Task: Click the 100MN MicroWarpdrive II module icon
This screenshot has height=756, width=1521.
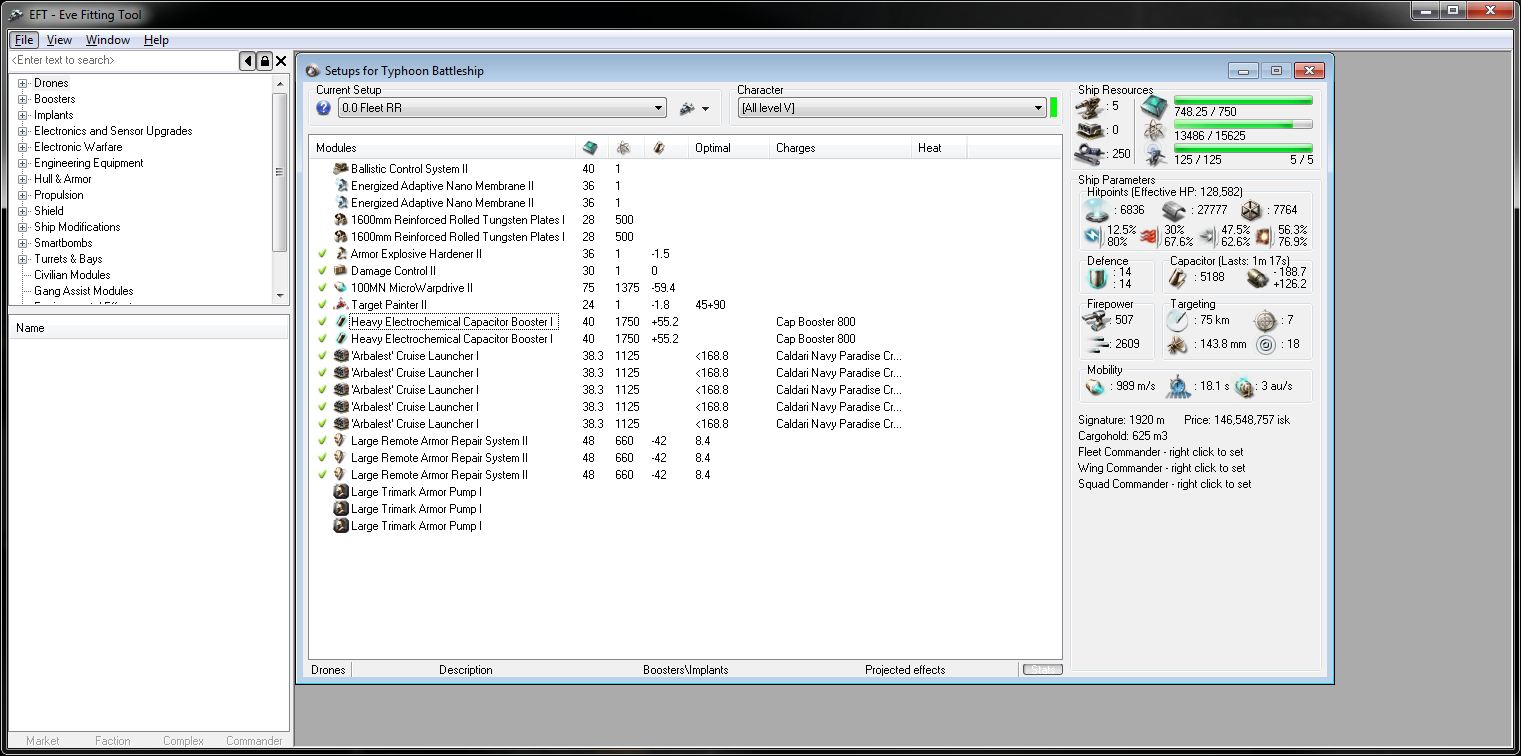Action: [341, 288]
